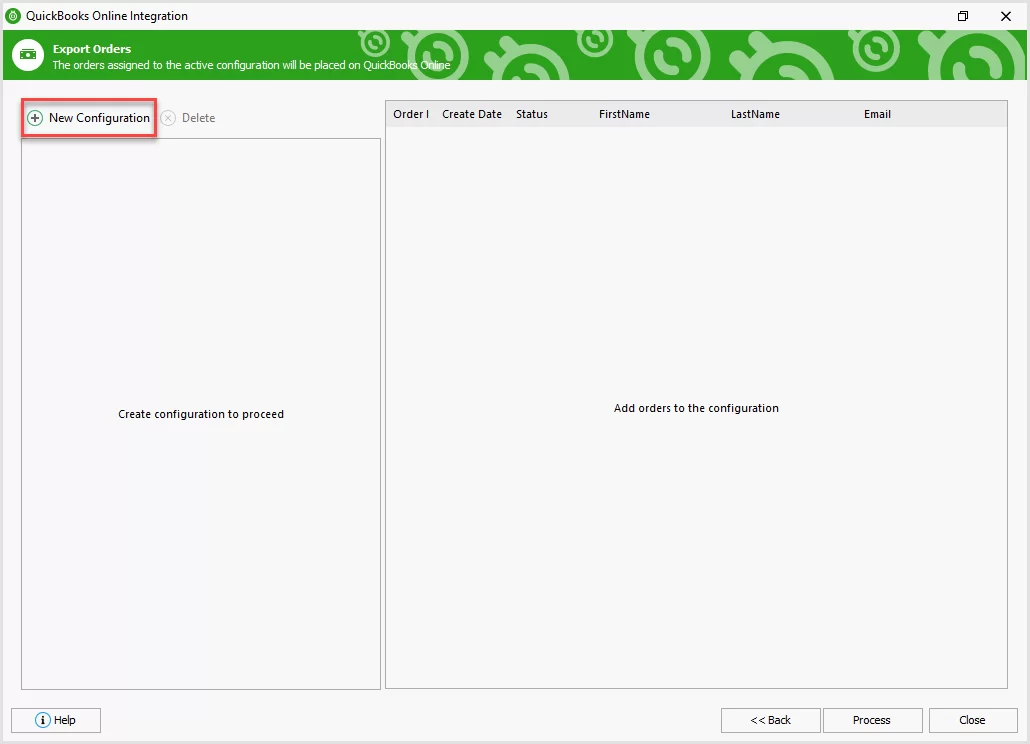The image size is (1030, 744).
Task: Sort orders by the Email column
Action: click(x=877, y=114)
